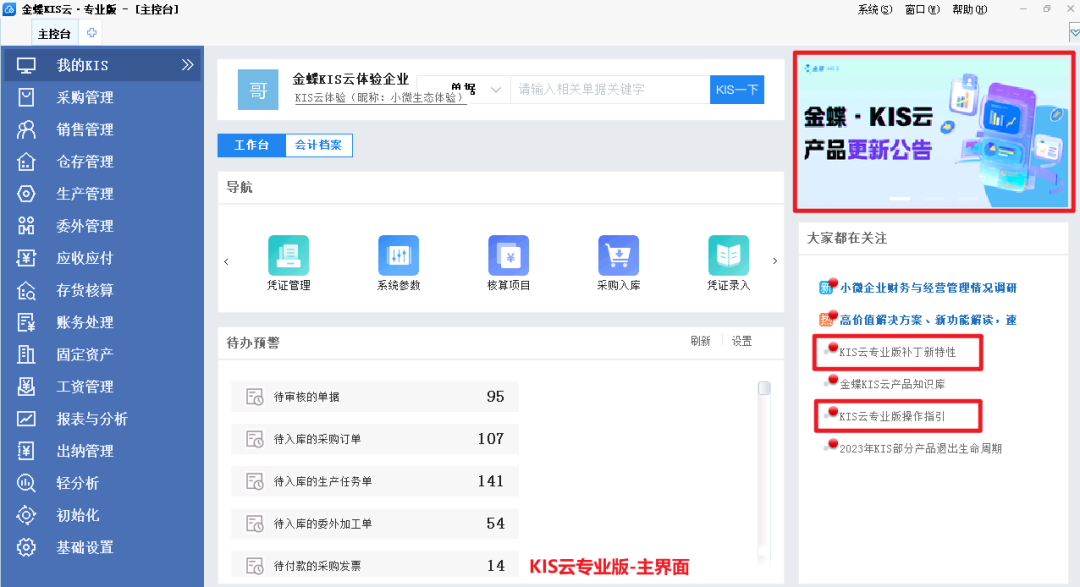Open 小微企业财务与经营管理情况调研 link
The width and height of the screenshot is (1080, 587).
coord(928,288)
